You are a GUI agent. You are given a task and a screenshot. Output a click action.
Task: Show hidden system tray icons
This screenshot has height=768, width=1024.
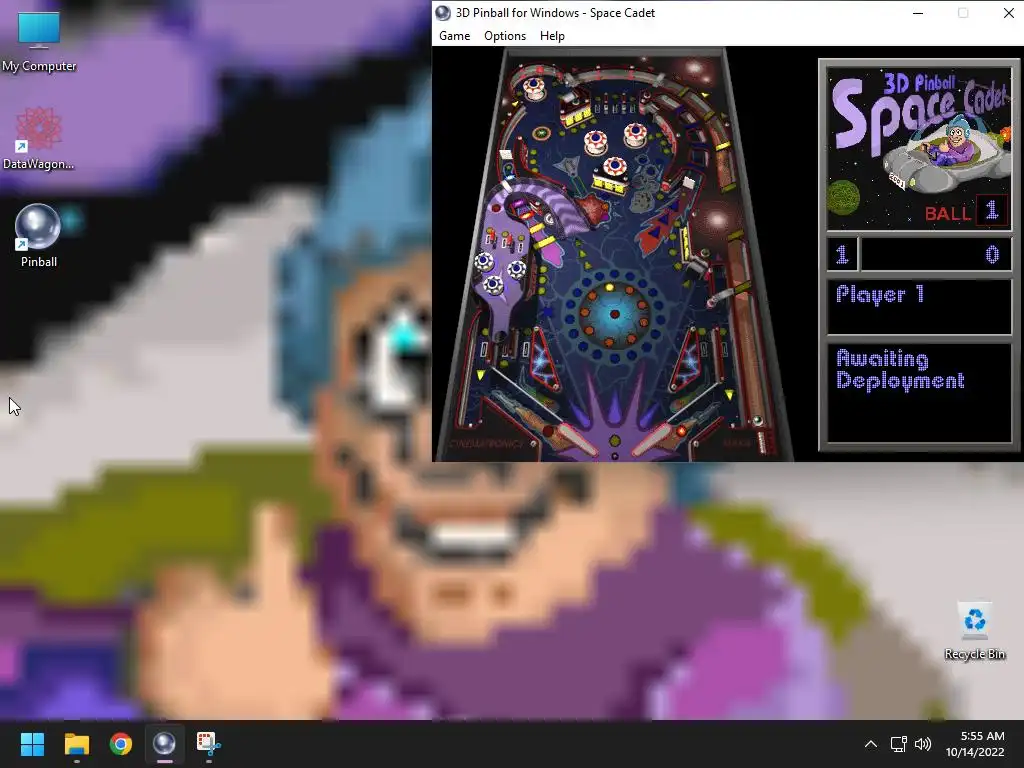click(x=871, y=744)
